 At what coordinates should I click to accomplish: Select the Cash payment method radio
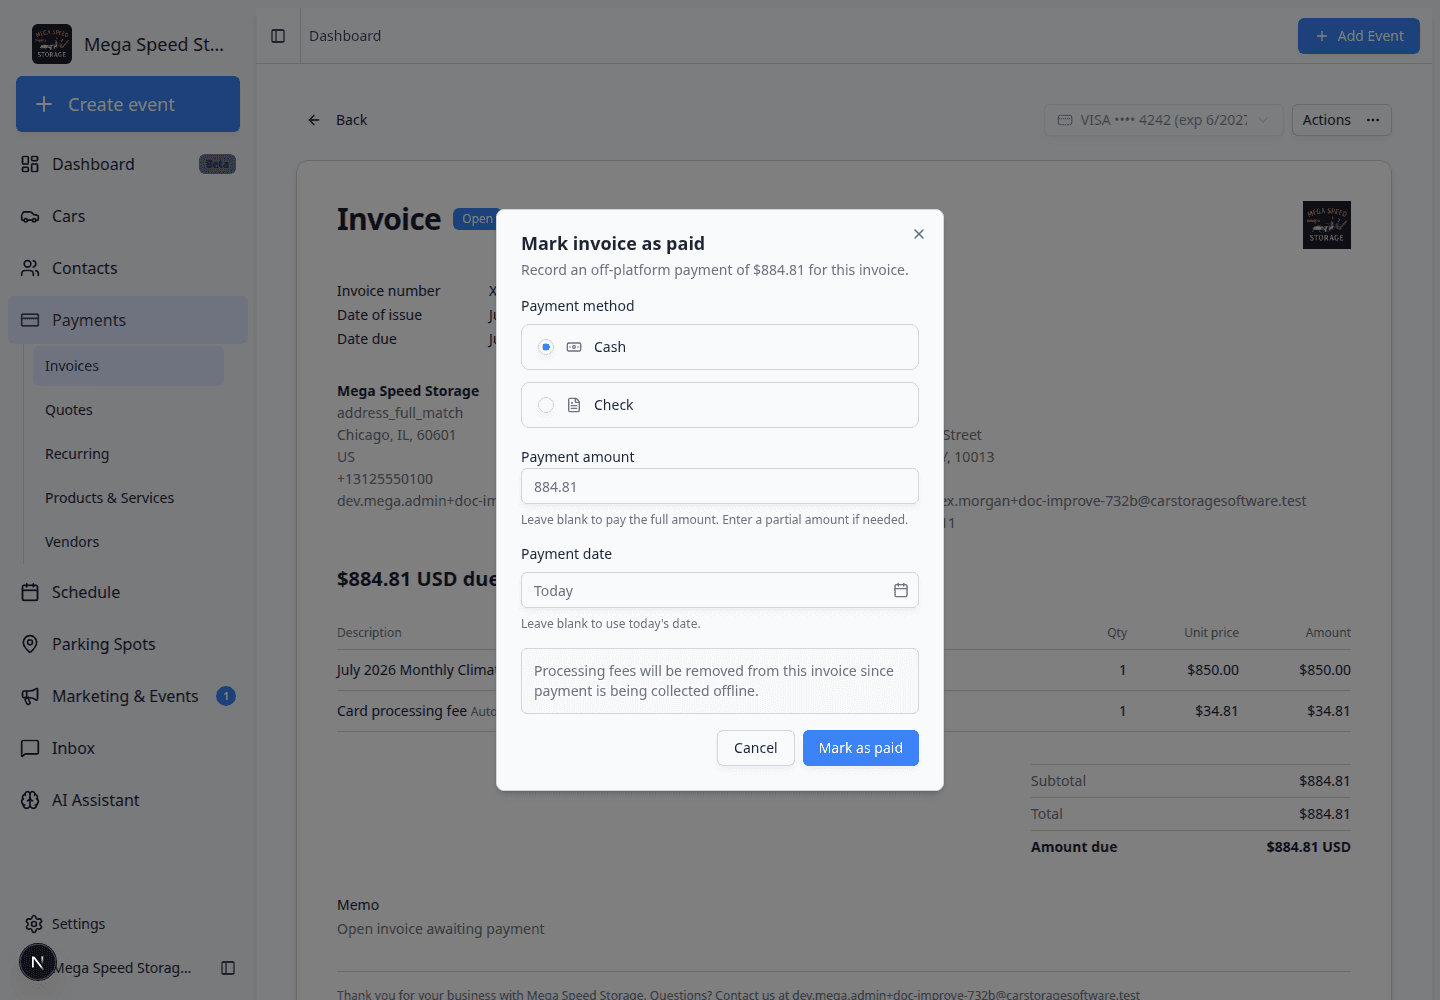546,347
